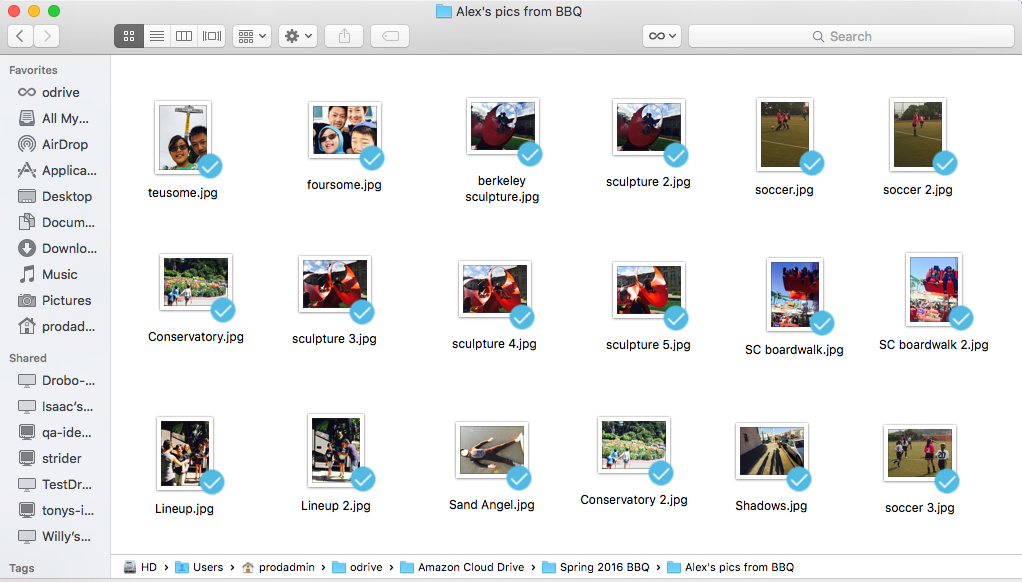Screen dimensions: 1022x582
Task: Select the tonys-i shared computer
Action: tap(55, 510)
